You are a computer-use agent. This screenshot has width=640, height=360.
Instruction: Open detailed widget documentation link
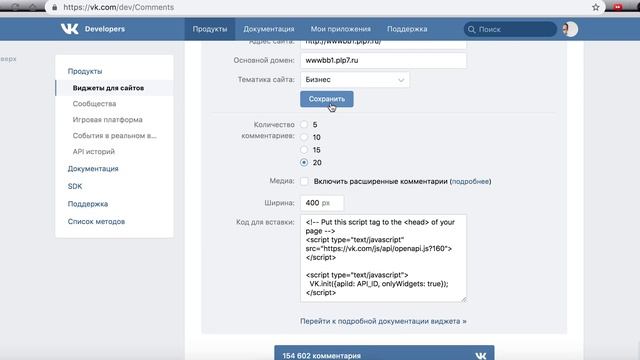point(383,321)
